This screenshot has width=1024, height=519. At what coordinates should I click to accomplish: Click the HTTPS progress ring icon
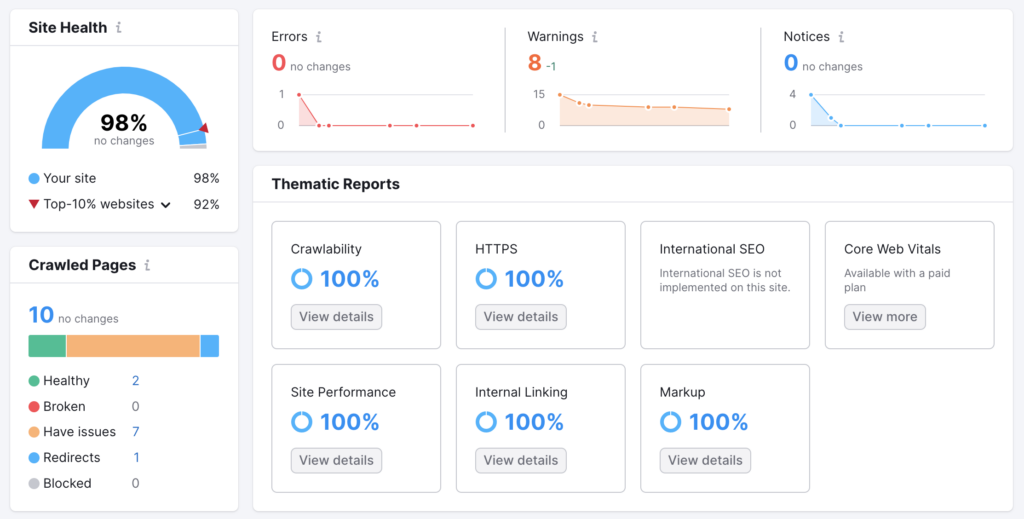click(486, 279)
